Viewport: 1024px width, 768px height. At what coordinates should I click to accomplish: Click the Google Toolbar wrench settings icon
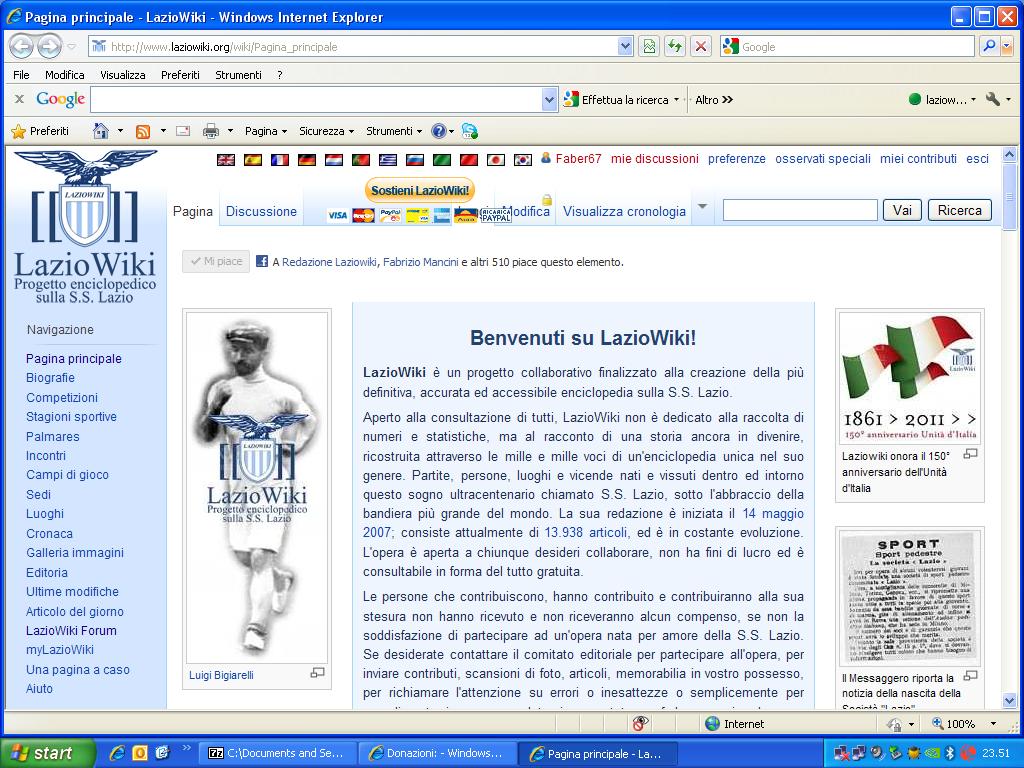coord(993,99)
